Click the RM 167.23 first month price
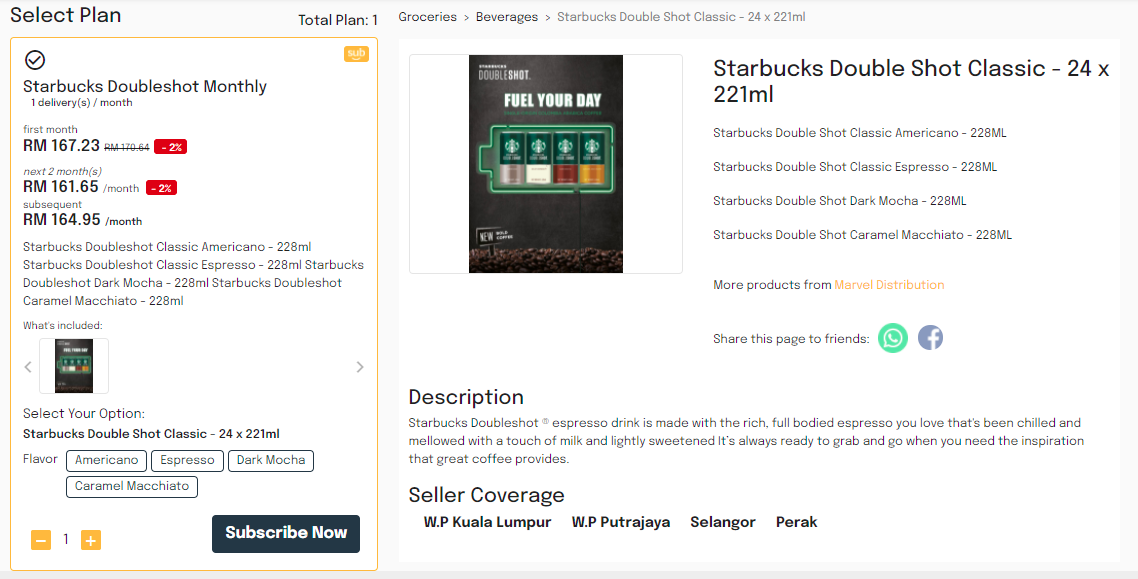 (x=62, y=145)
